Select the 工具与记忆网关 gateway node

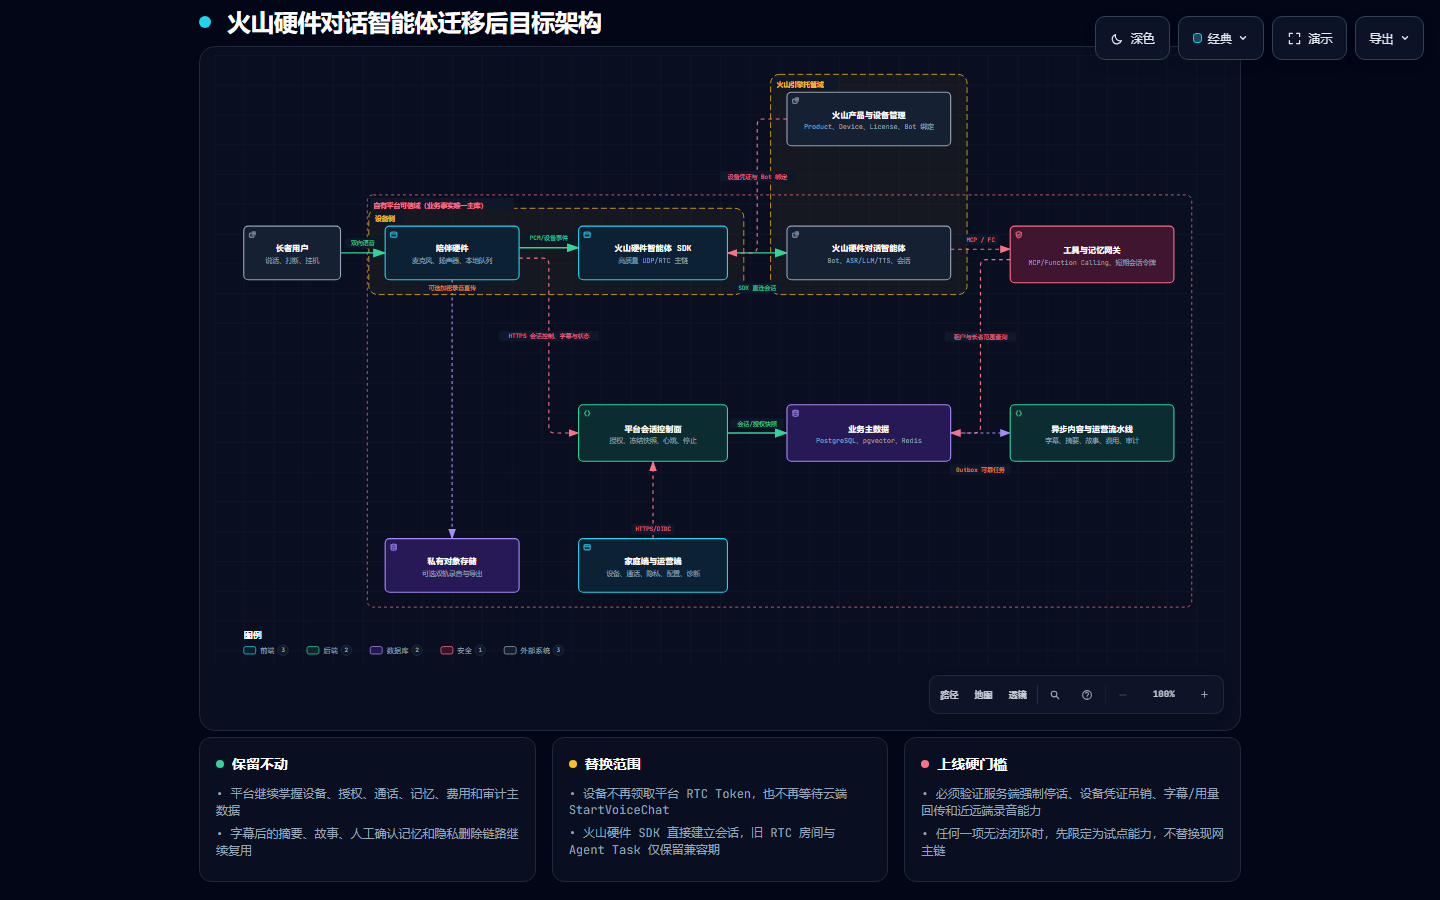click(1092, 254)
